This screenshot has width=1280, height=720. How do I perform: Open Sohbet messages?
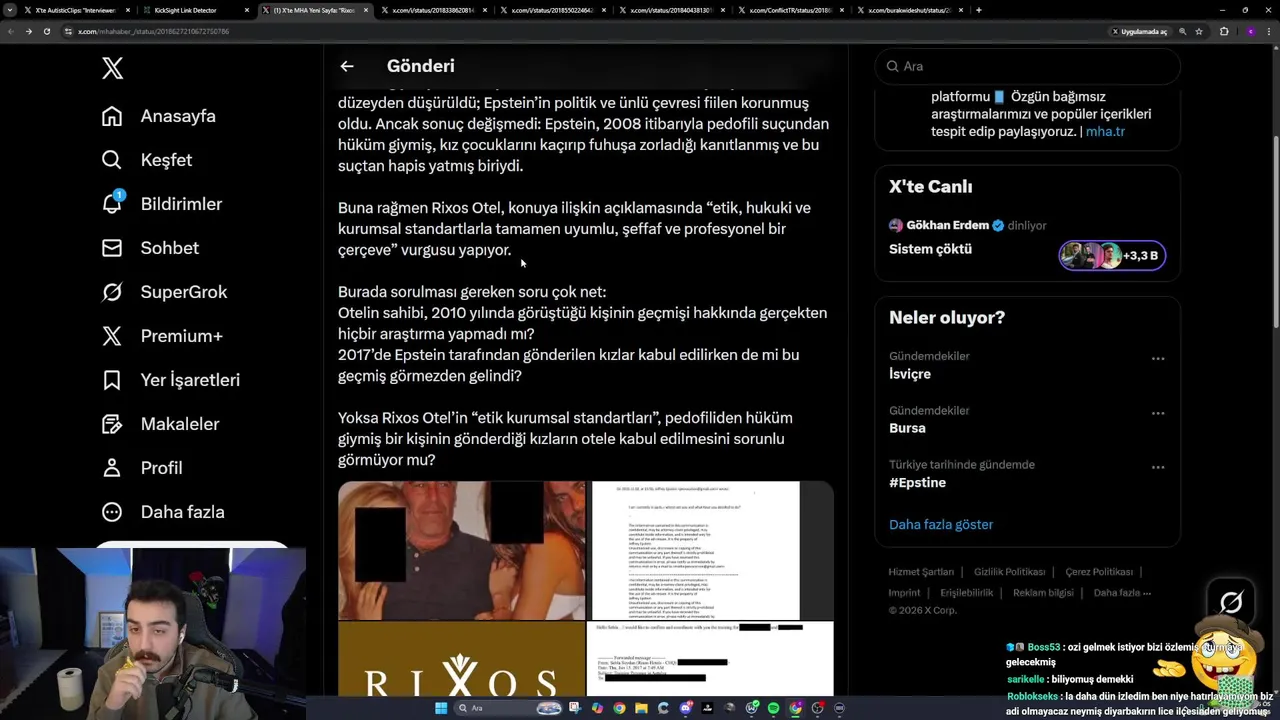point(150,248)
